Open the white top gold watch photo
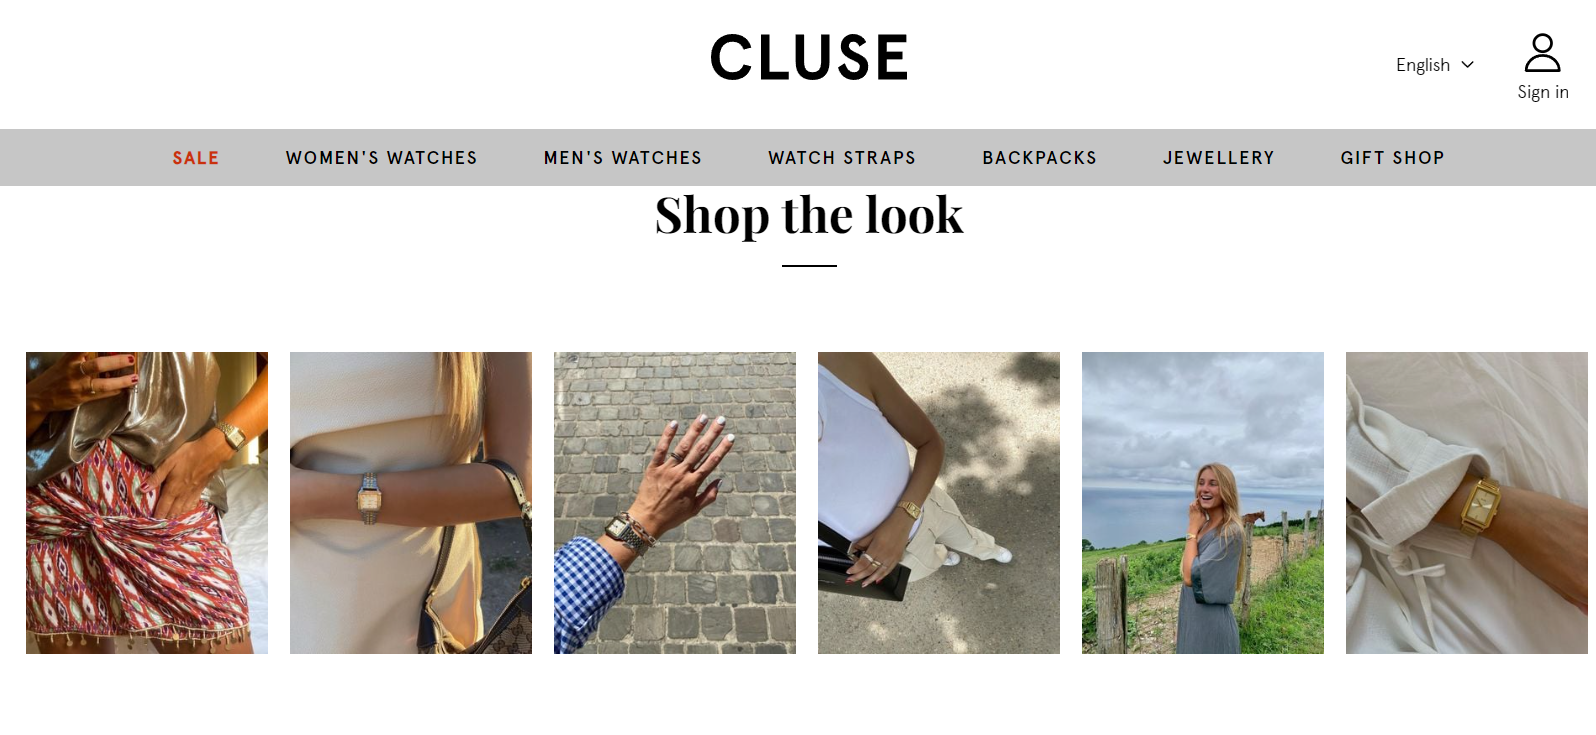Viewport: 1596px width, 735px height. pos(939,503)
